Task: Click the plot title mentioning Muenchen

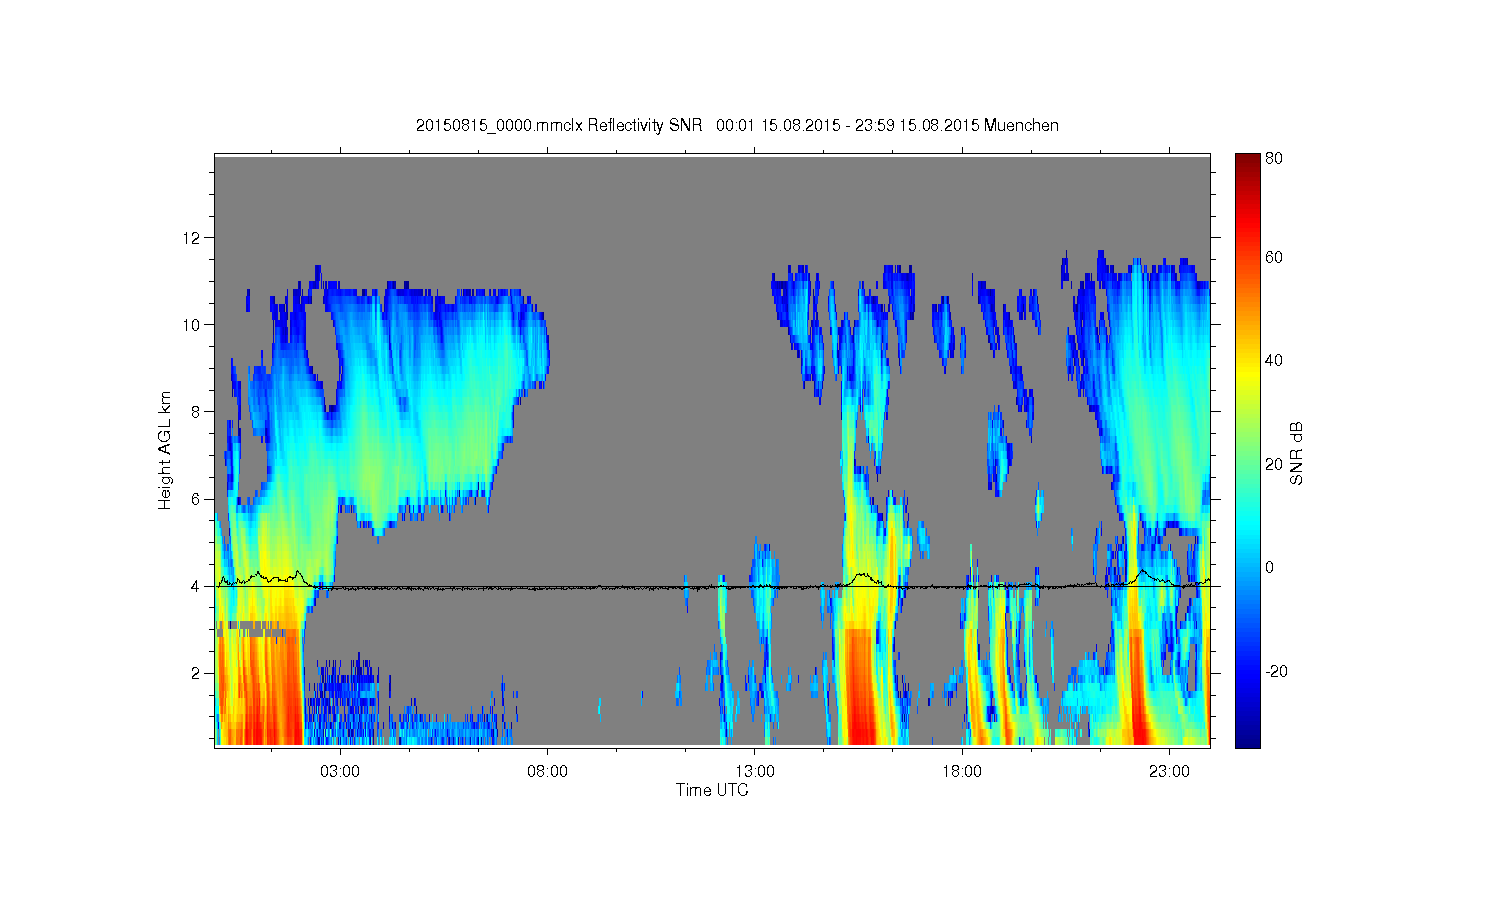Action: 737,125
